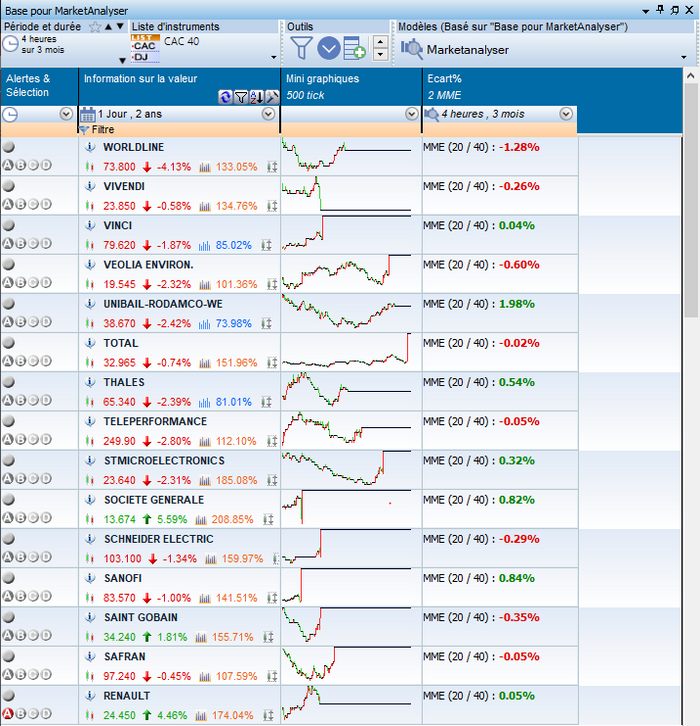Click the Filtre funnel icon below 1 Jour, 2 ans
700x726 pixels.
point(84,130)
